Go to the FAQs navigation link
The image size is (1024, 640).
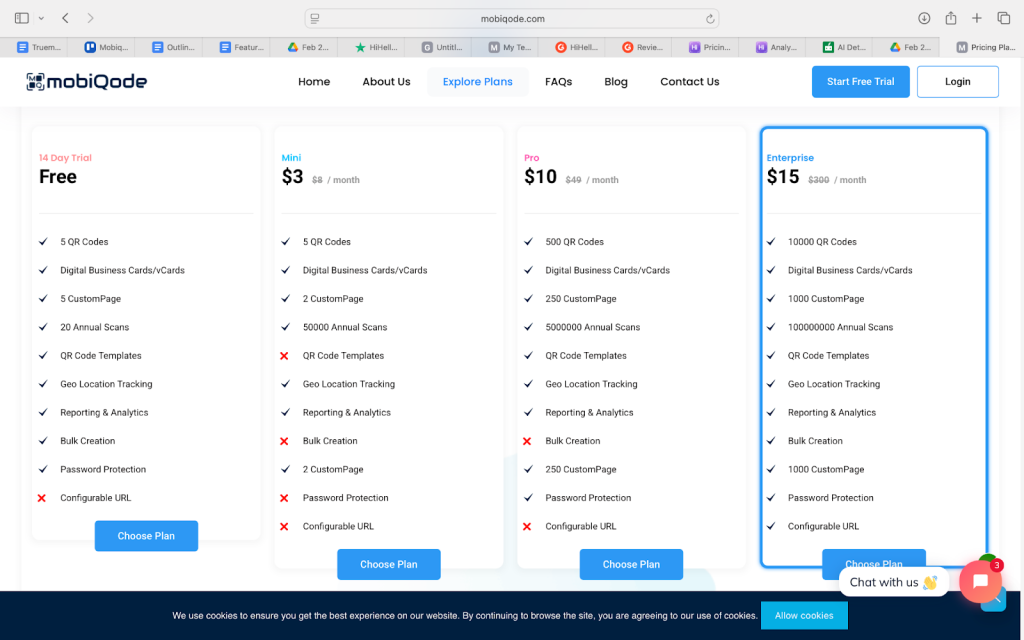click(x=558, y=82)
